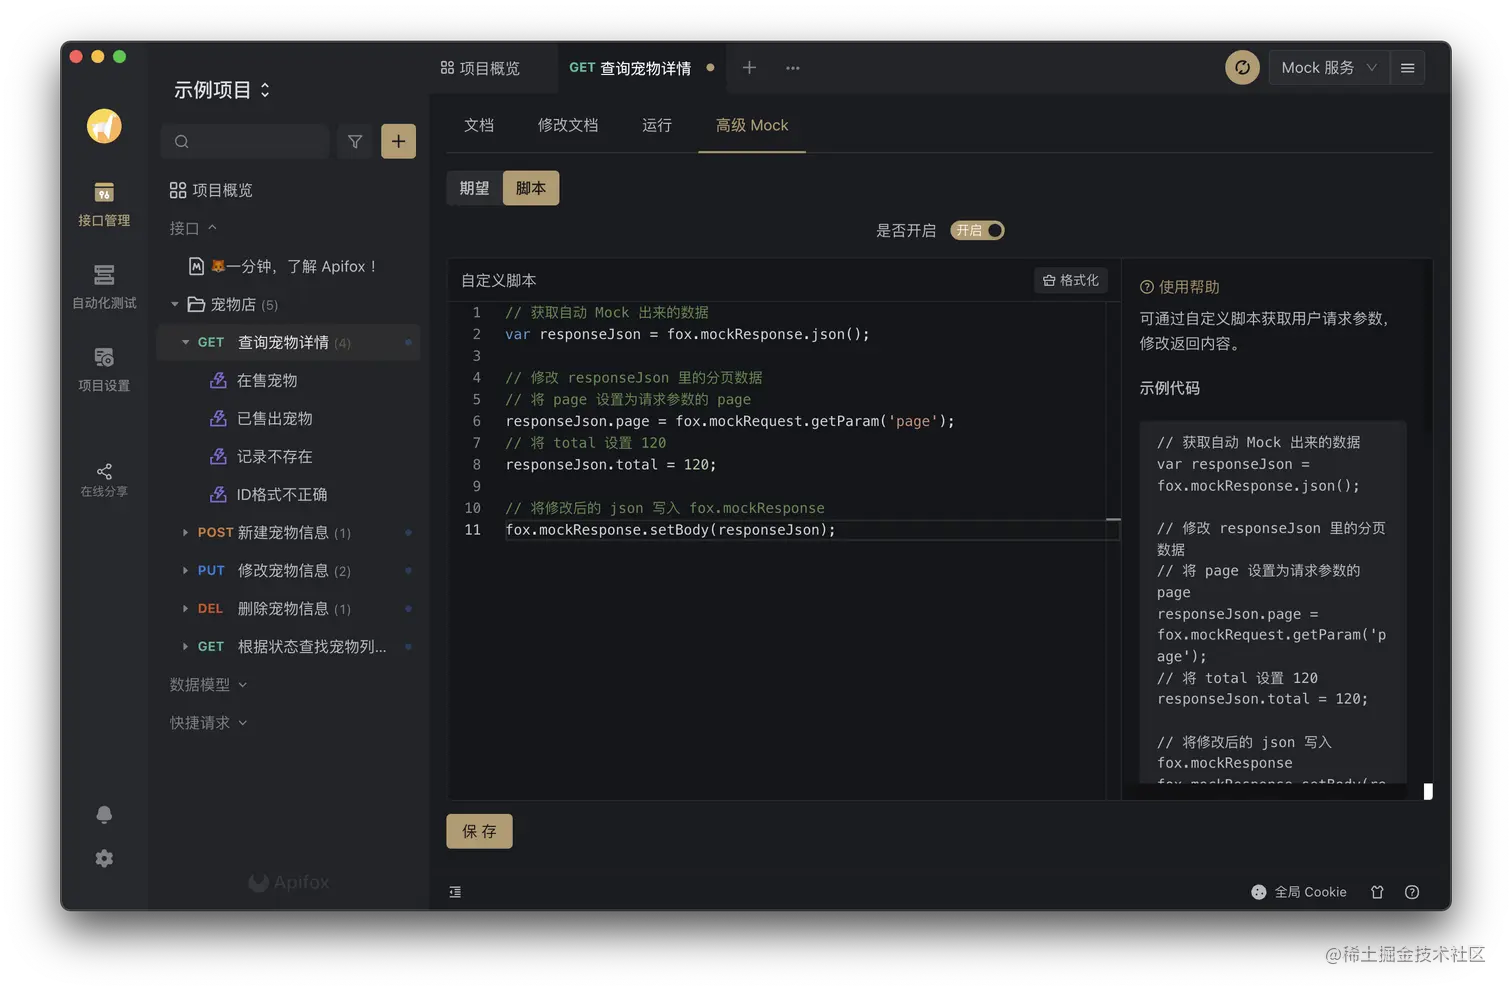Open the 在线分享 panel
The width and height of the screenshot is (1512, 991).
[x=103, y=477]
